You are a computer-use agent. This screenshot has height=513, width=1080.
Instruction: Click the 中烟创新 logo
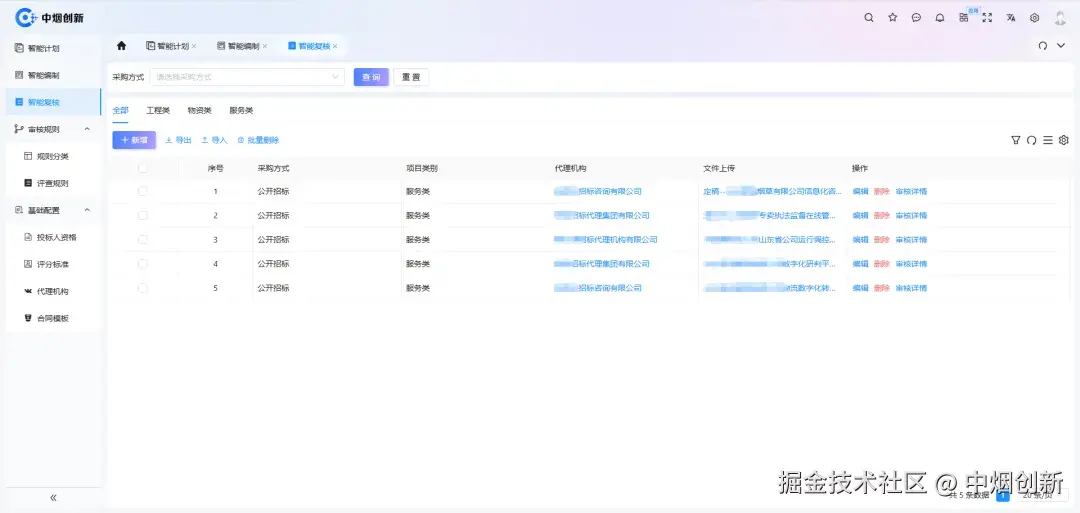pos(50,18)
